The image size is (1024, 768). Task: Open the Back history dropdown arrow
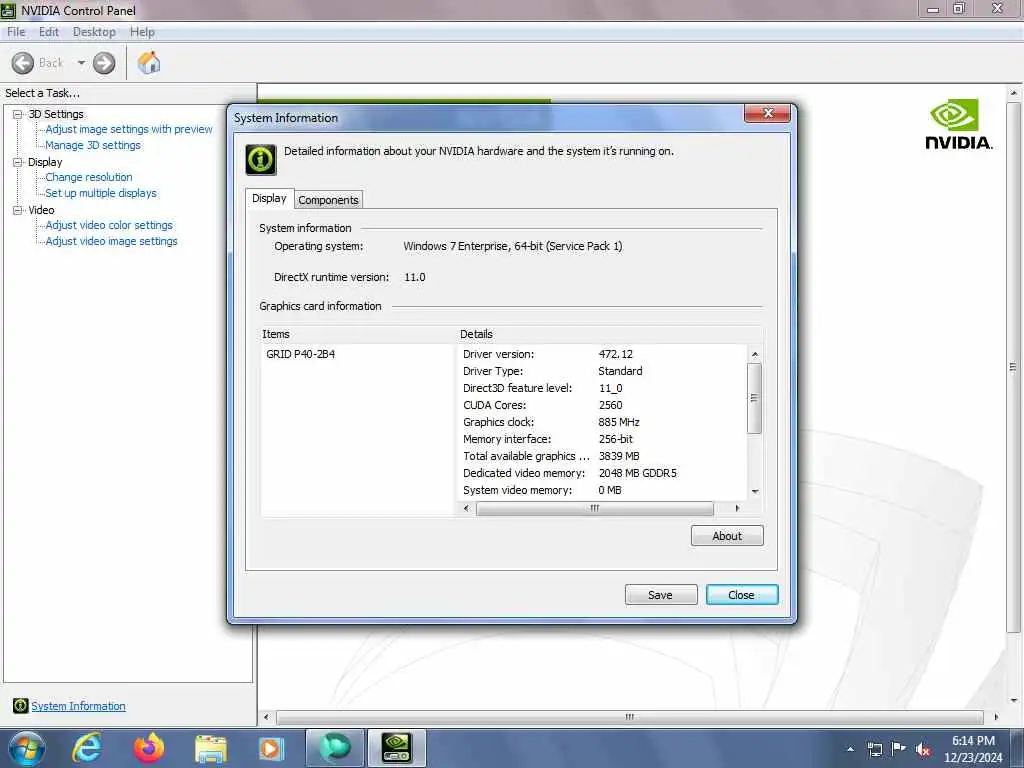pos(81,63)
